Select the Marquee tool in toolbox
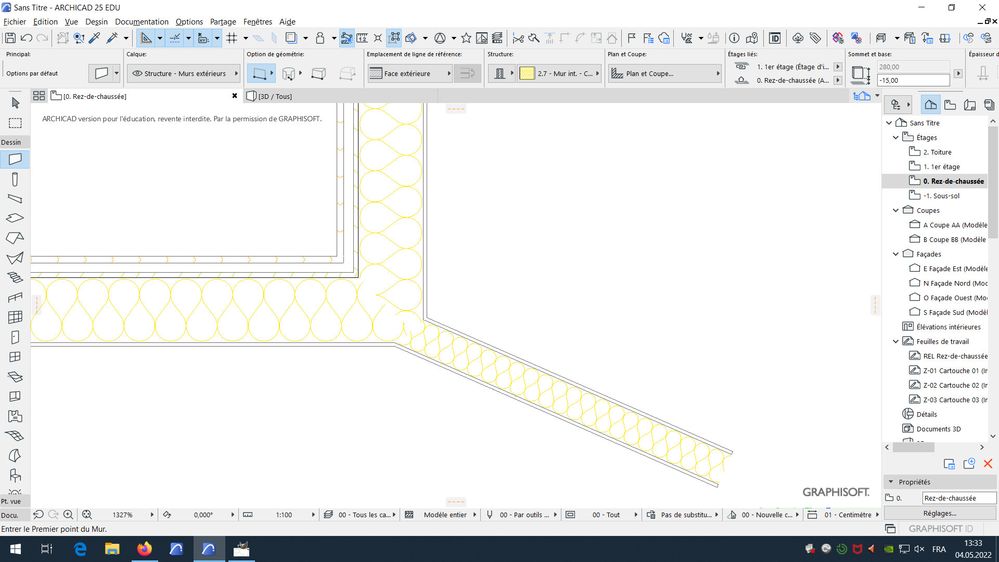Image resolution: width=999 pixels, height=562 pixels. click(15, 123)
